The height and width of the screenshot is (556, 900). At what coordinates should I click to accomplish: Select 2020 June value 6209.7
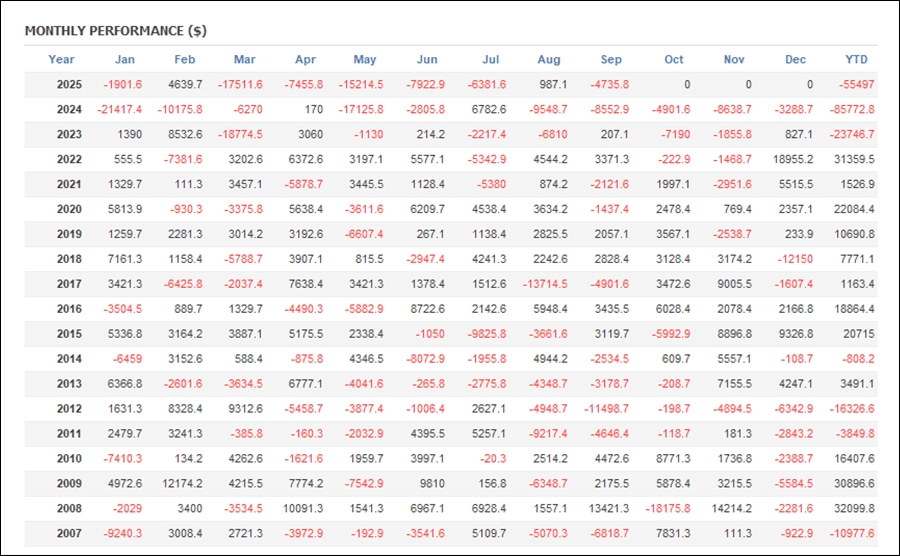pos(428,209)
